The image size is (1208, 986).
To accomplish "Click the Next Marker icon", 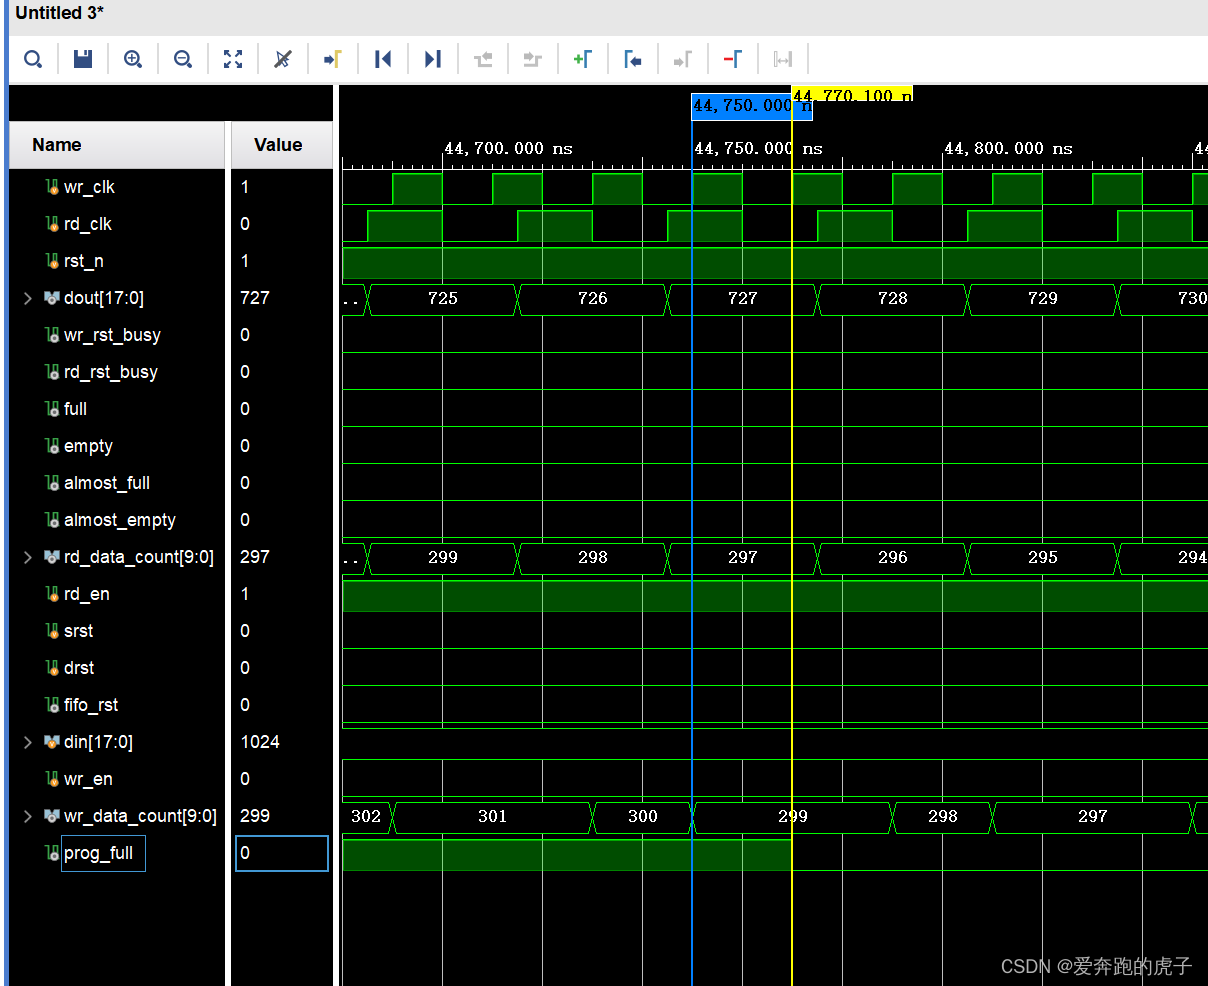I will 683,60.
